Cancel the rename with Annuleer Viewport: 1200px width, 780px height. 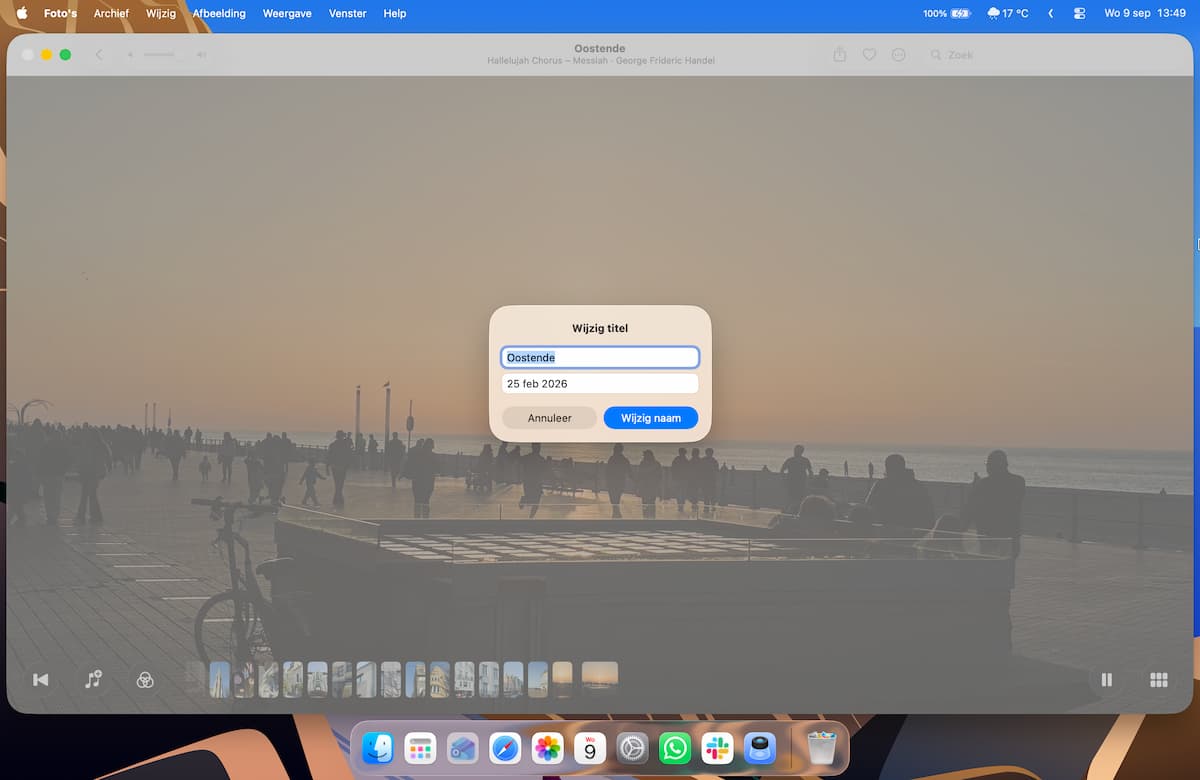click(550, 418)
